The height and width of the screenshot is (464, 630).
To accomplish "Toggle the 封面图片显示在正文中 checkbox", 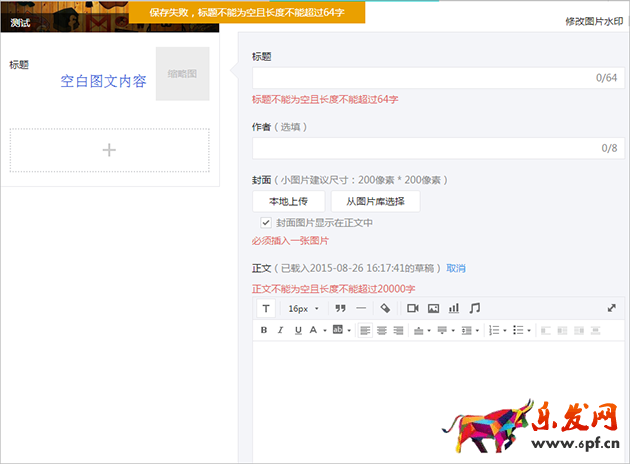I will point(266,222).
